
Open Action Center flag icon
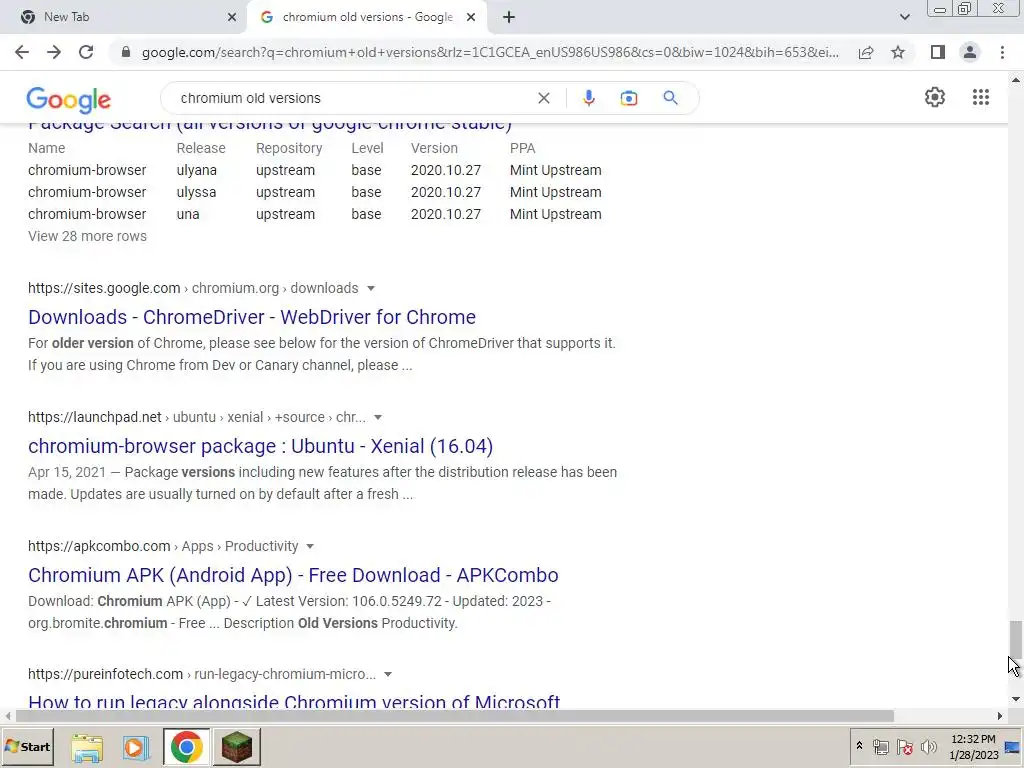click(904, 746)
